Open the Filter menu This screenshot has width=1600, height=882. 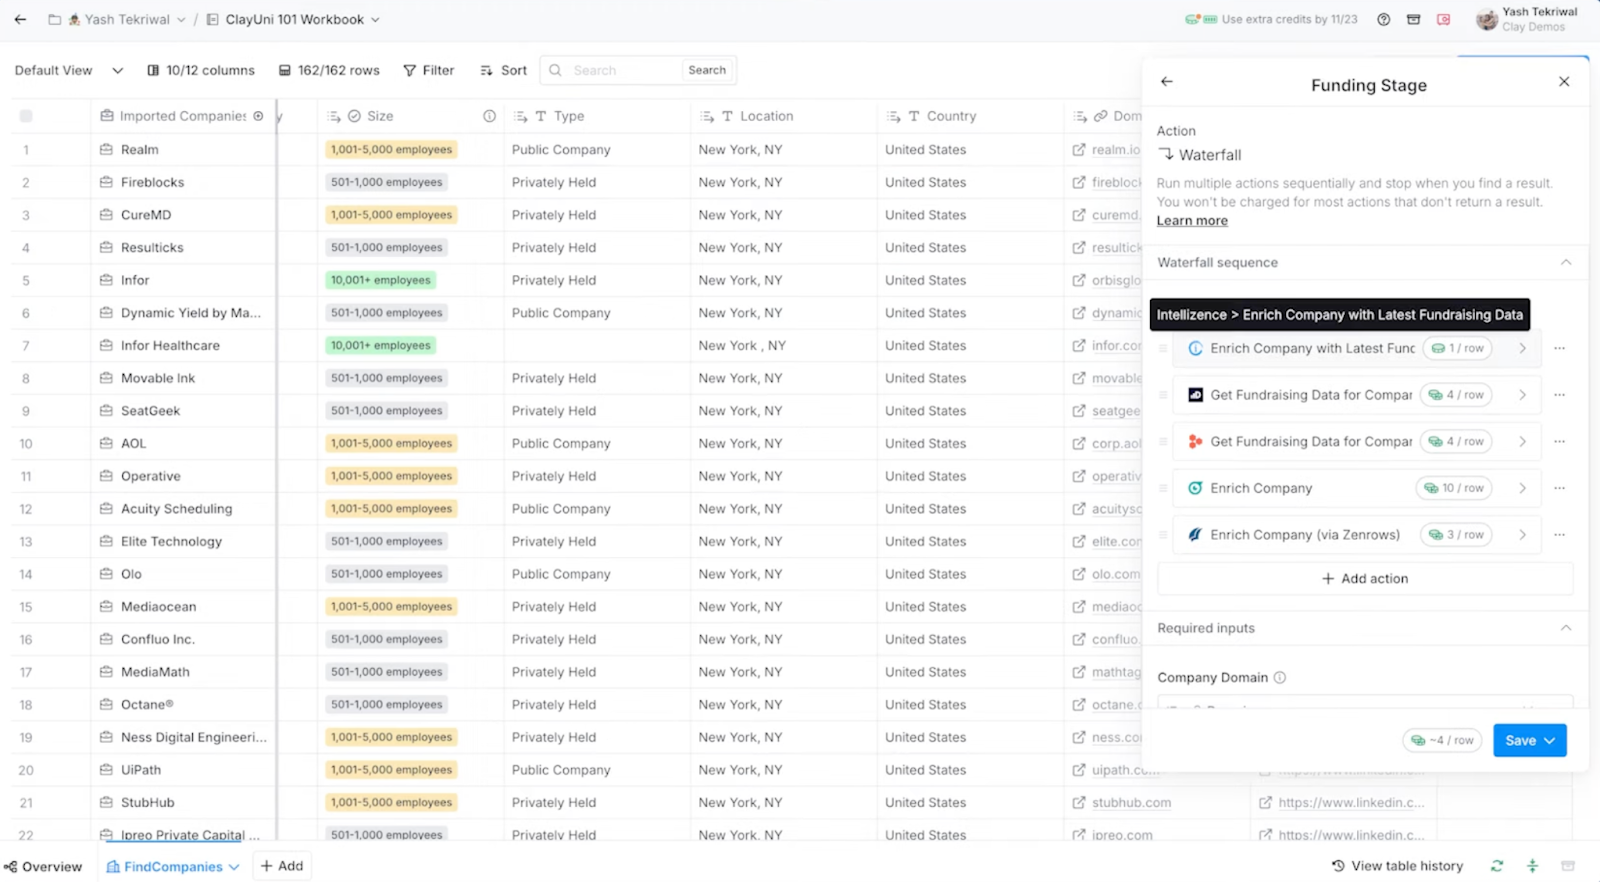[429, 70]
